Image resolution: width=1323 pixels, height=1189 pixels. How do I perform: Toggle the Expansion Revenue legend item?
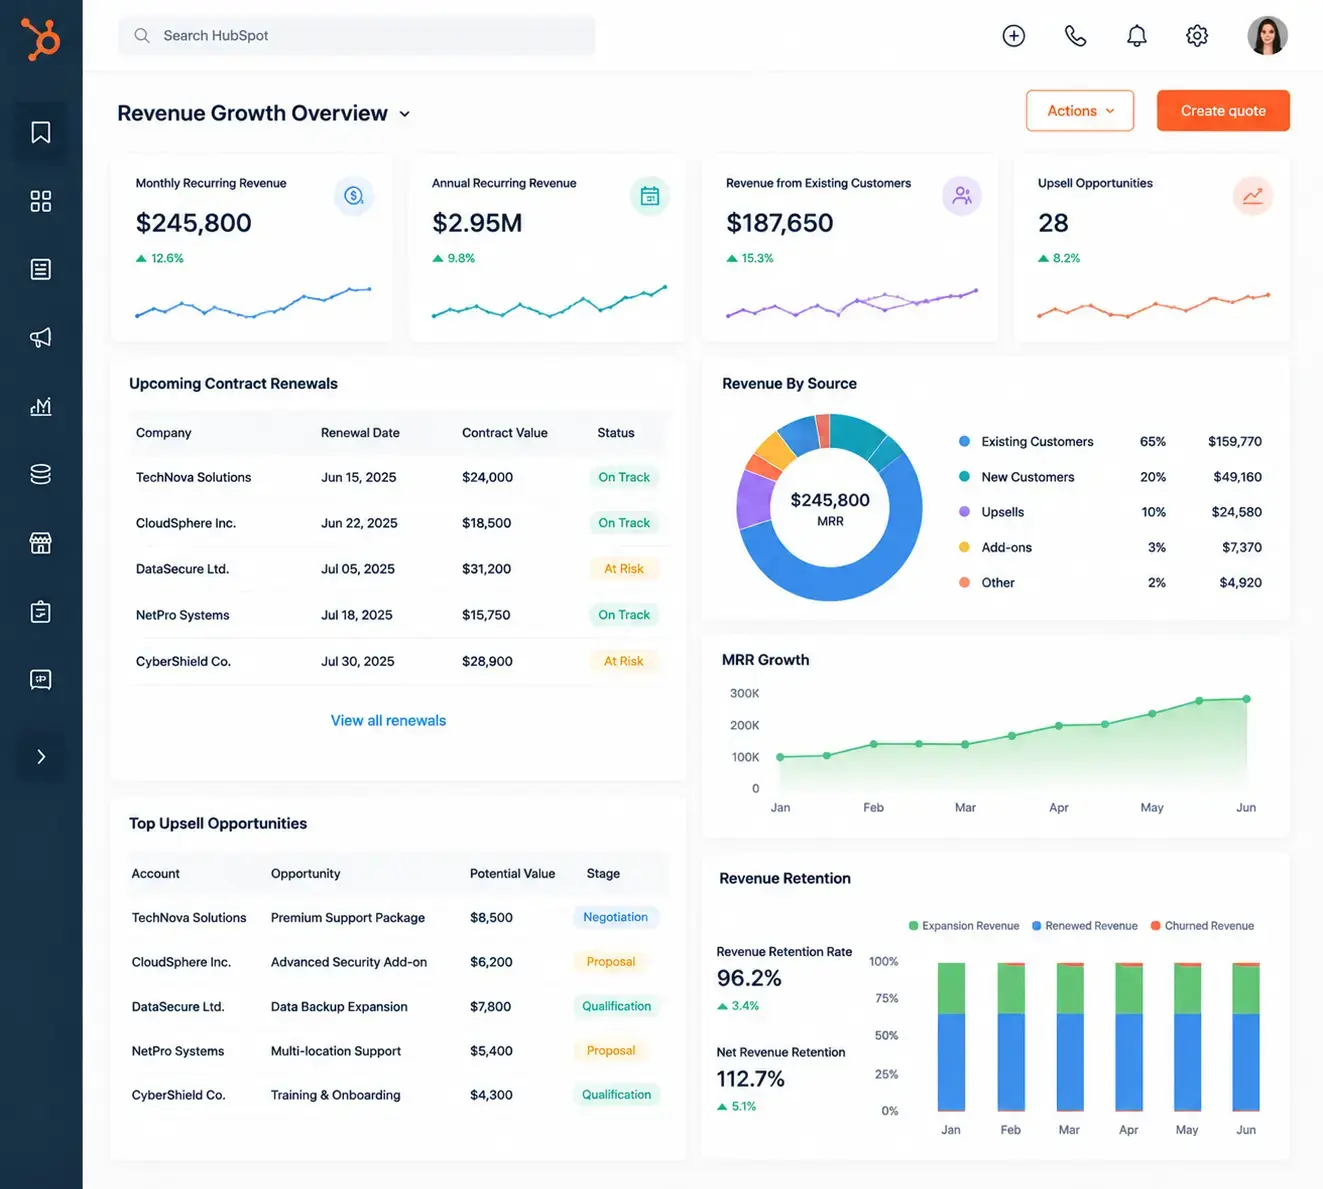964,926
